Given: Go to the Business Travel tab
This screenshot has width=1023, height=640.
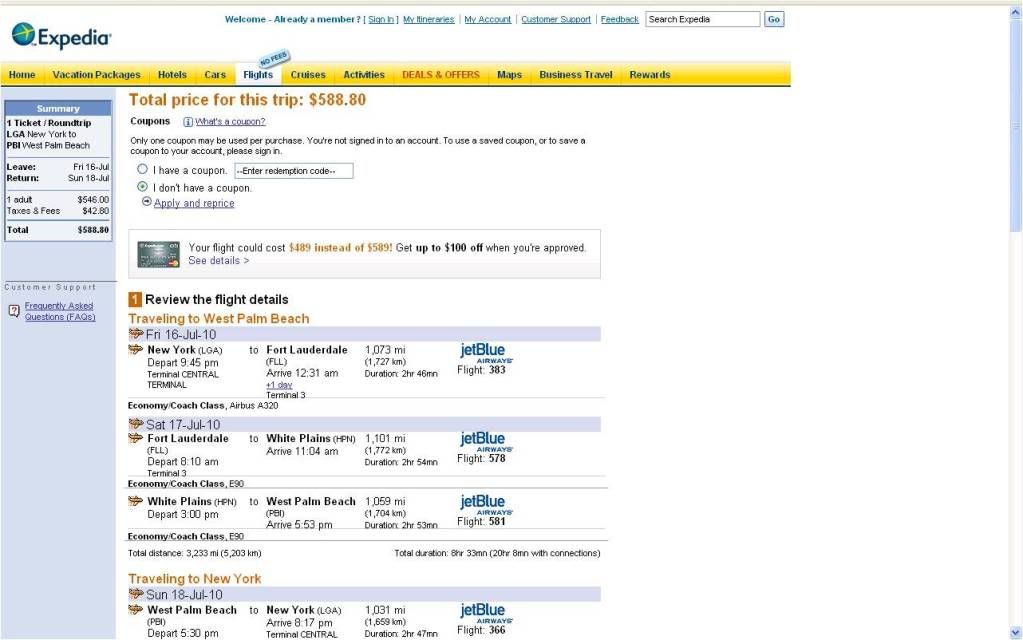Looking at the screenshot, I should [x=576, y=75].
